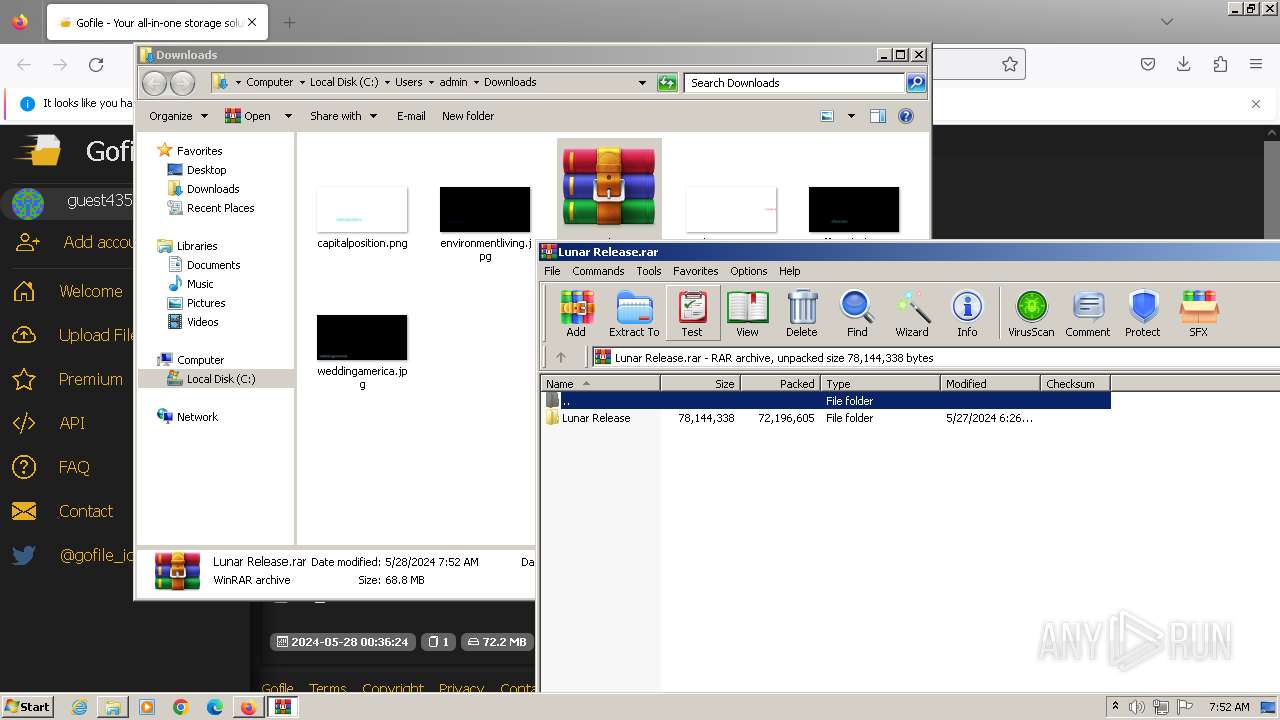Screen dimensions: 1280x720
Task: Click the Search Downloads field
Action: click(x=795, y=83)
